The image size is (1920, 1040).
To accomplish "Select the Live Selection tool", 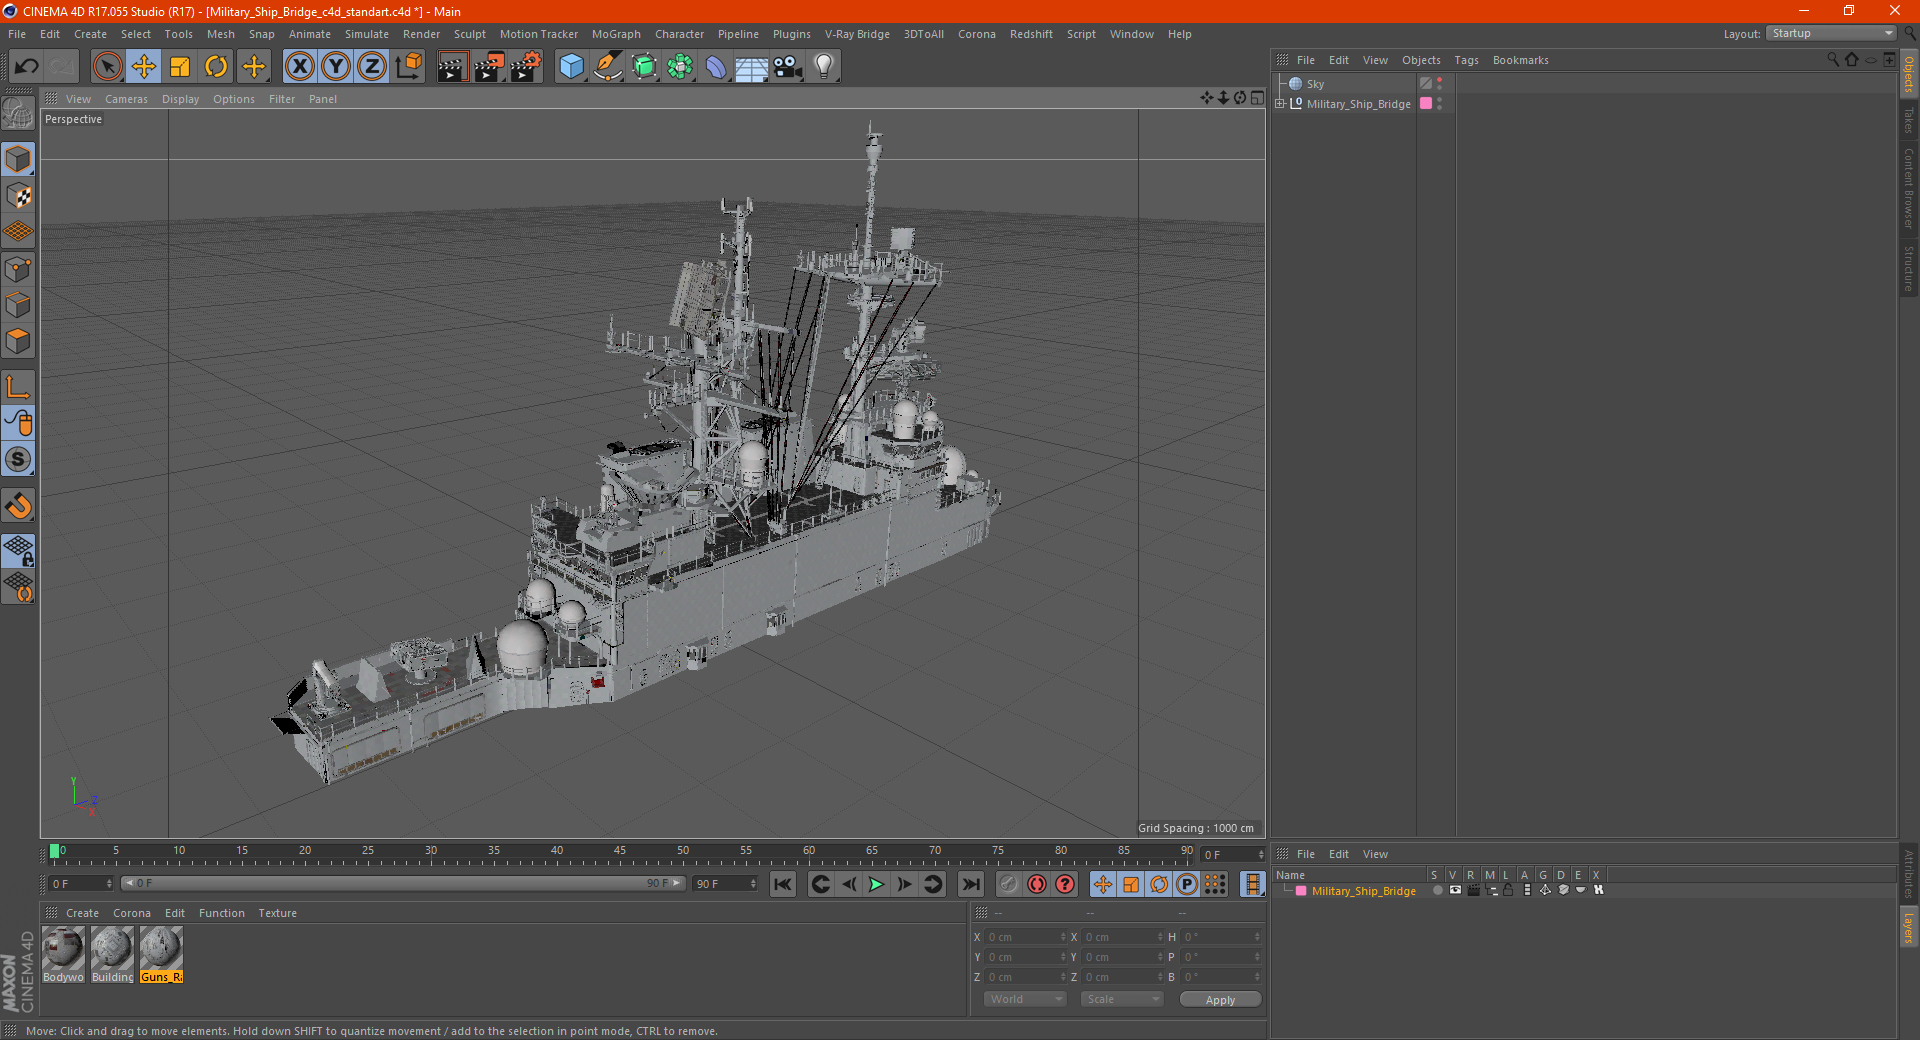I will (x=107, y=67).
